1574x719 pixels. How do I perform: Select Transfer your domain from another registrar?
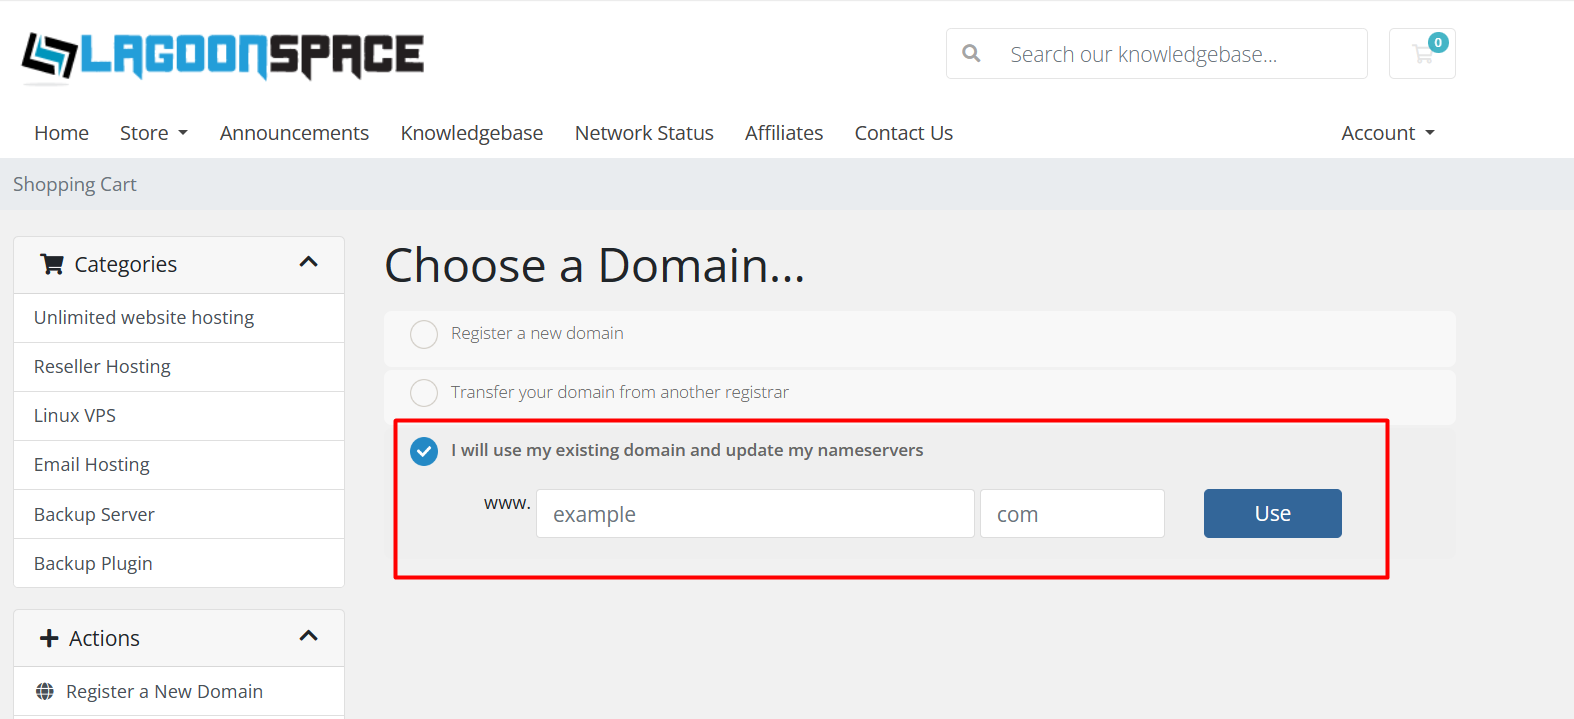coord(424,393)
